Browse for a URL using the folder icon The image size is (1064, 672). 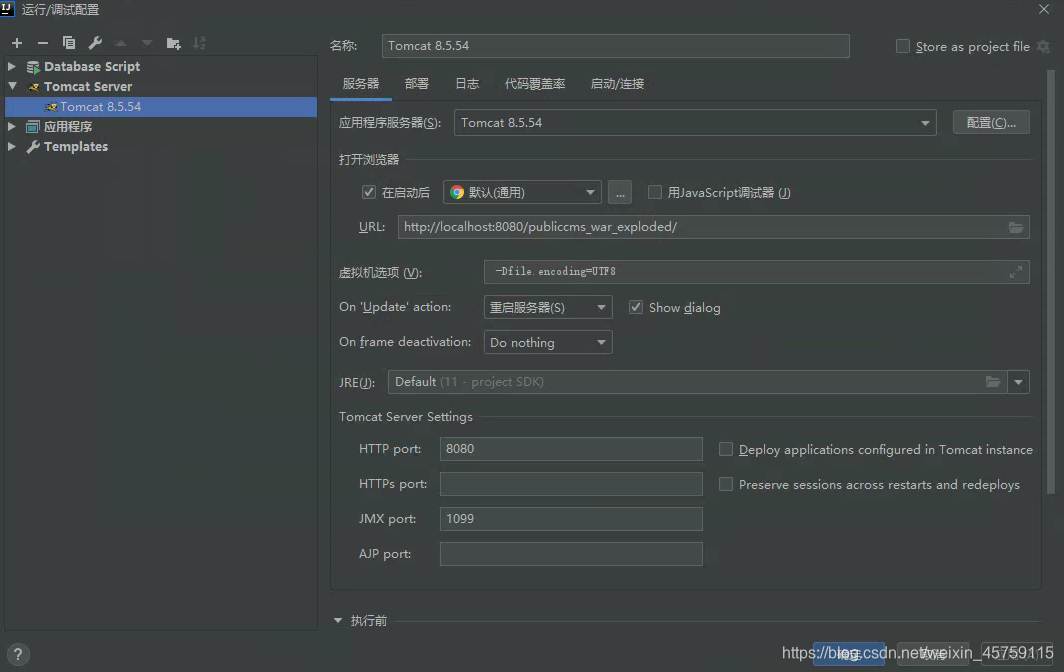(1016, 227)
